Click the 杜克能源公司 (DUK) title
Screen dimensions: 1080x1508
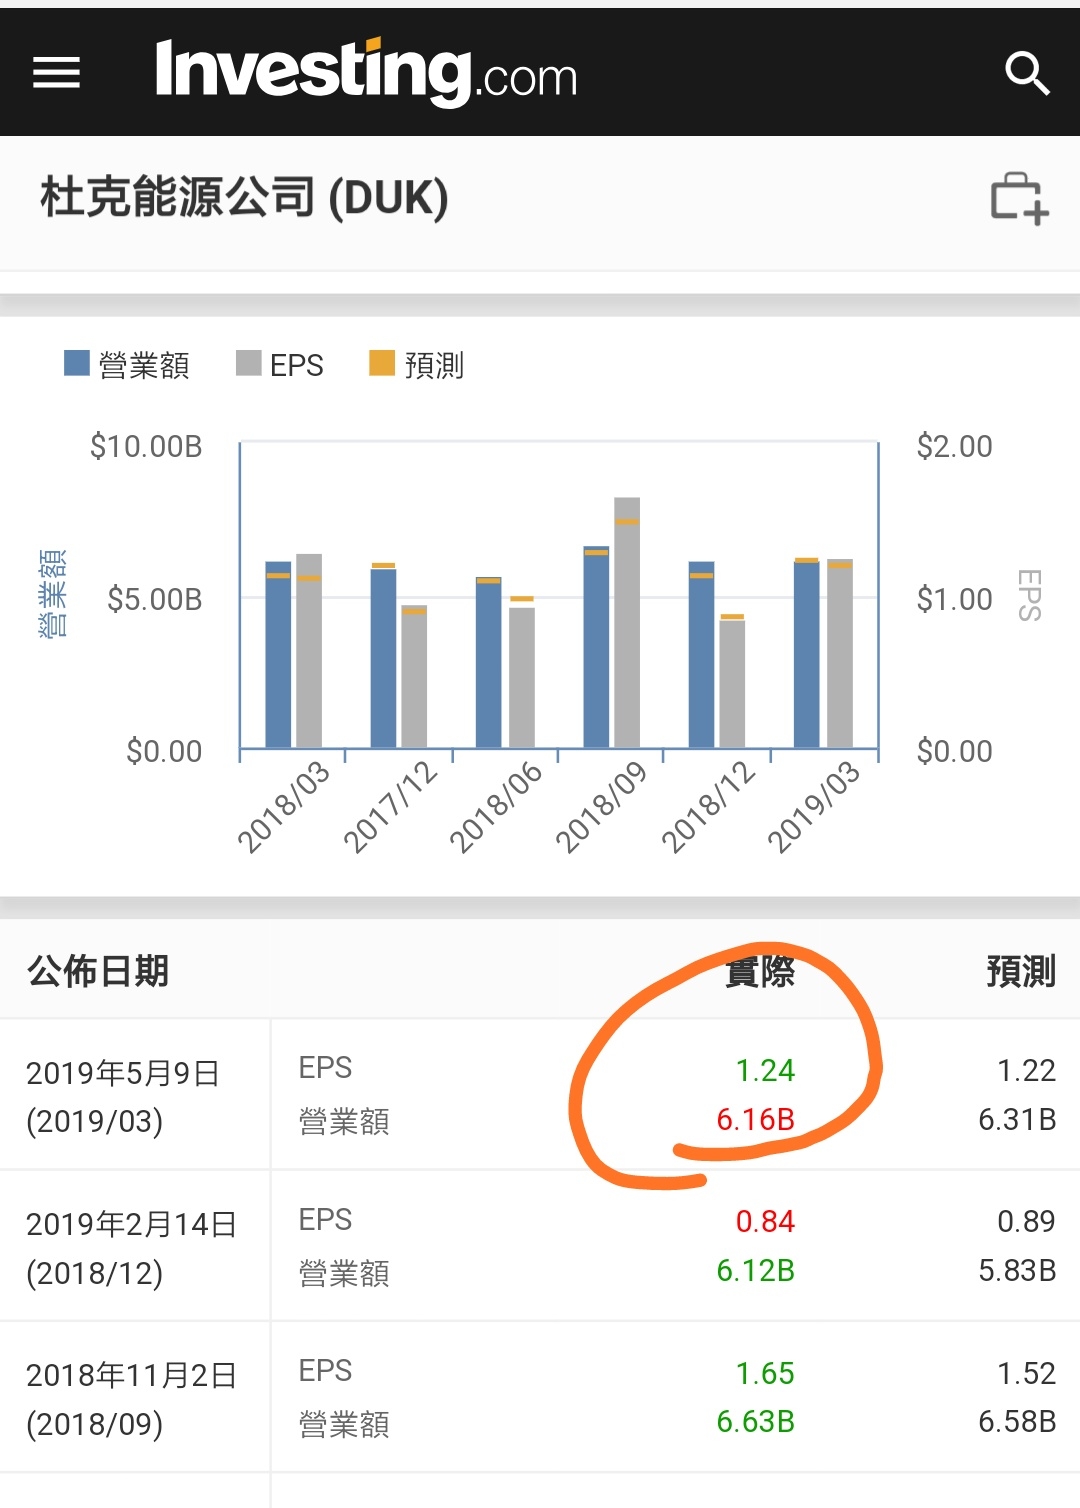tap(244, 197)
